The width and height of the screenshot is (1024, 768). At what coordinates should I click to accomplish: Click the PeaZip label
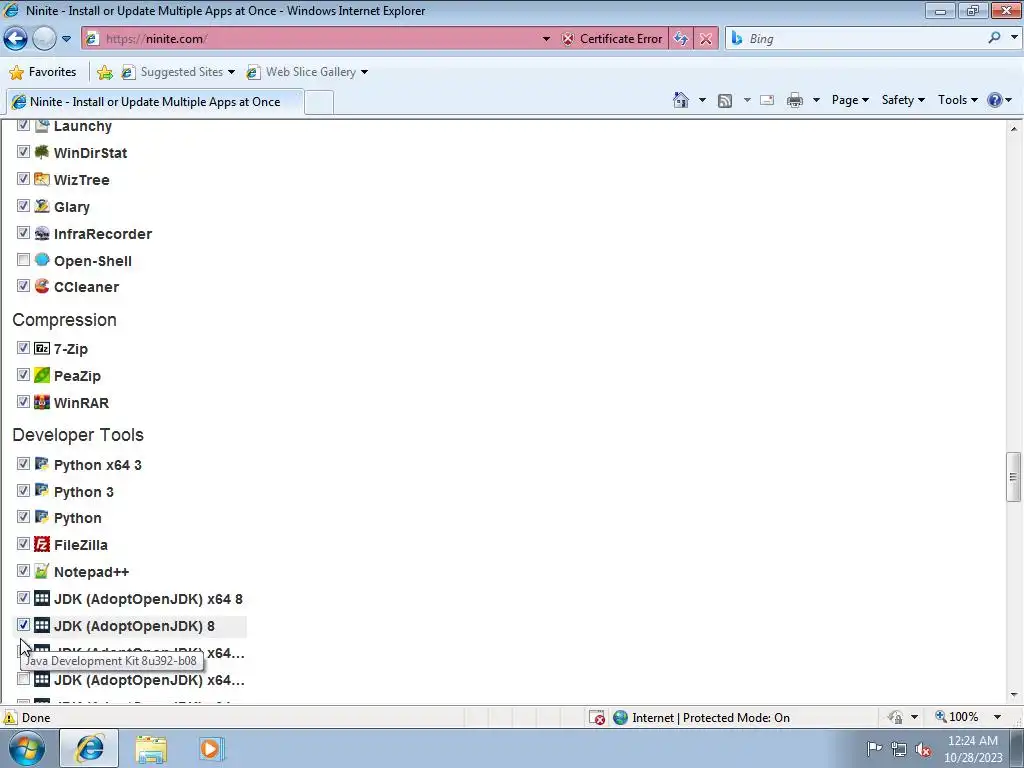coord(77,376)
